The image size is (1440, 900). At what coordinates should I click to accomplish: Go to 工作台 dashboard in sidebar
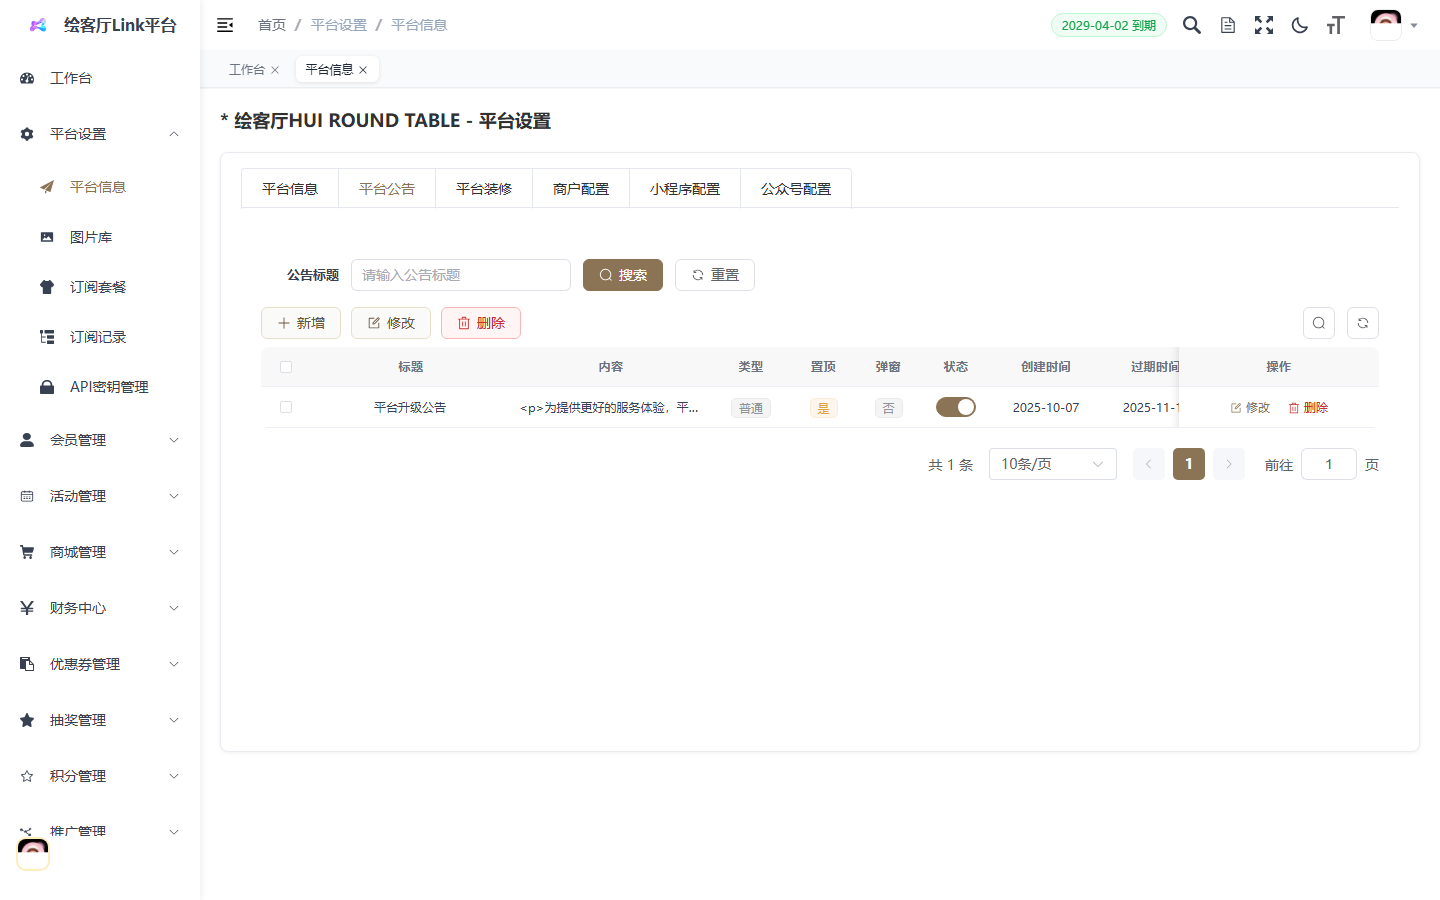[x=100, y=78]
